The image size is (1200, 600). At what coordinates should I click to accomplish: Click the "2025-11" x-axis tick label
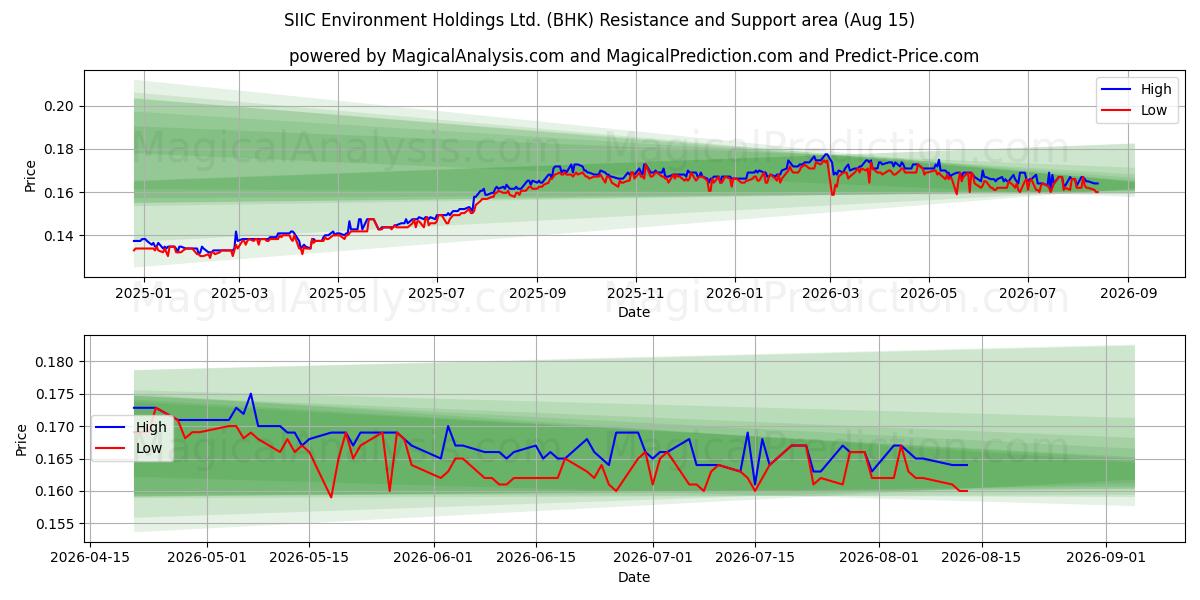(636, 293)
